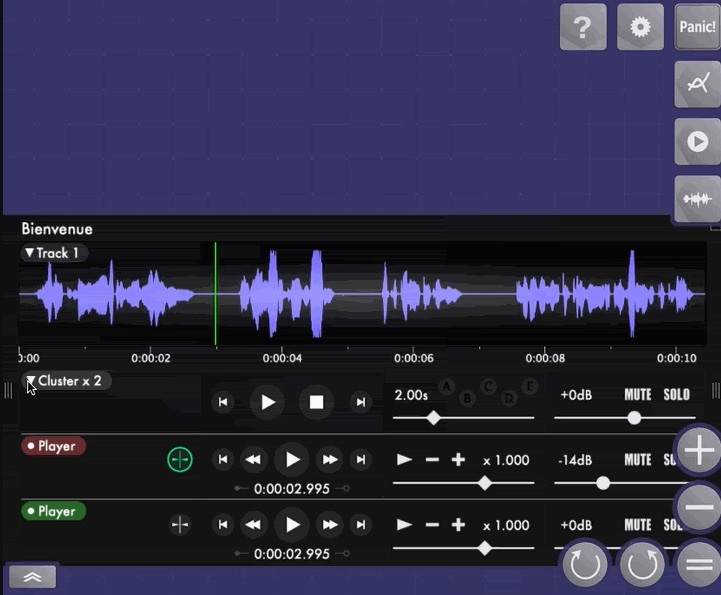This screenshot has height=595, width=721.
Task: Select Cluster snapshot D
Action: click(509, 398)
